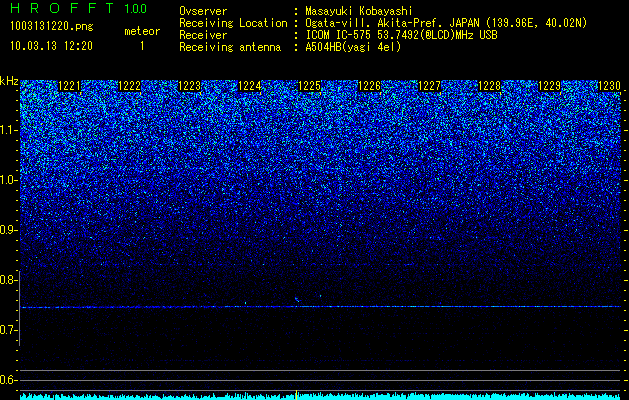Click the 1221 time marker
Screen dimensions: 629x400
[69, 86]
